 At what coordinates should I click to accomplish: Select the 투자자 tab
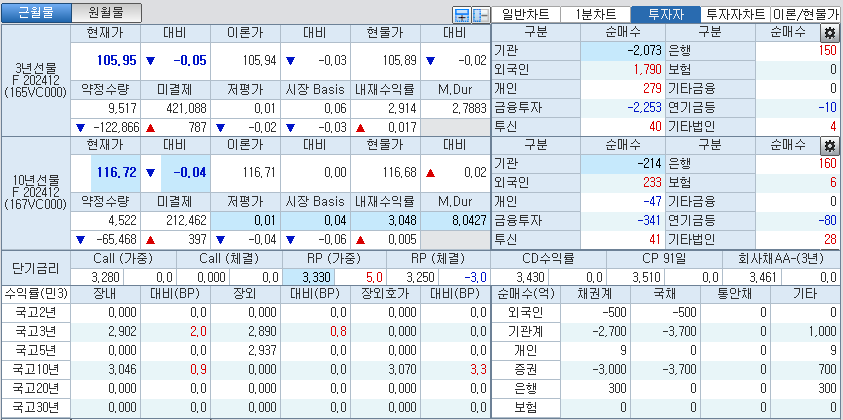coord(666,15)
